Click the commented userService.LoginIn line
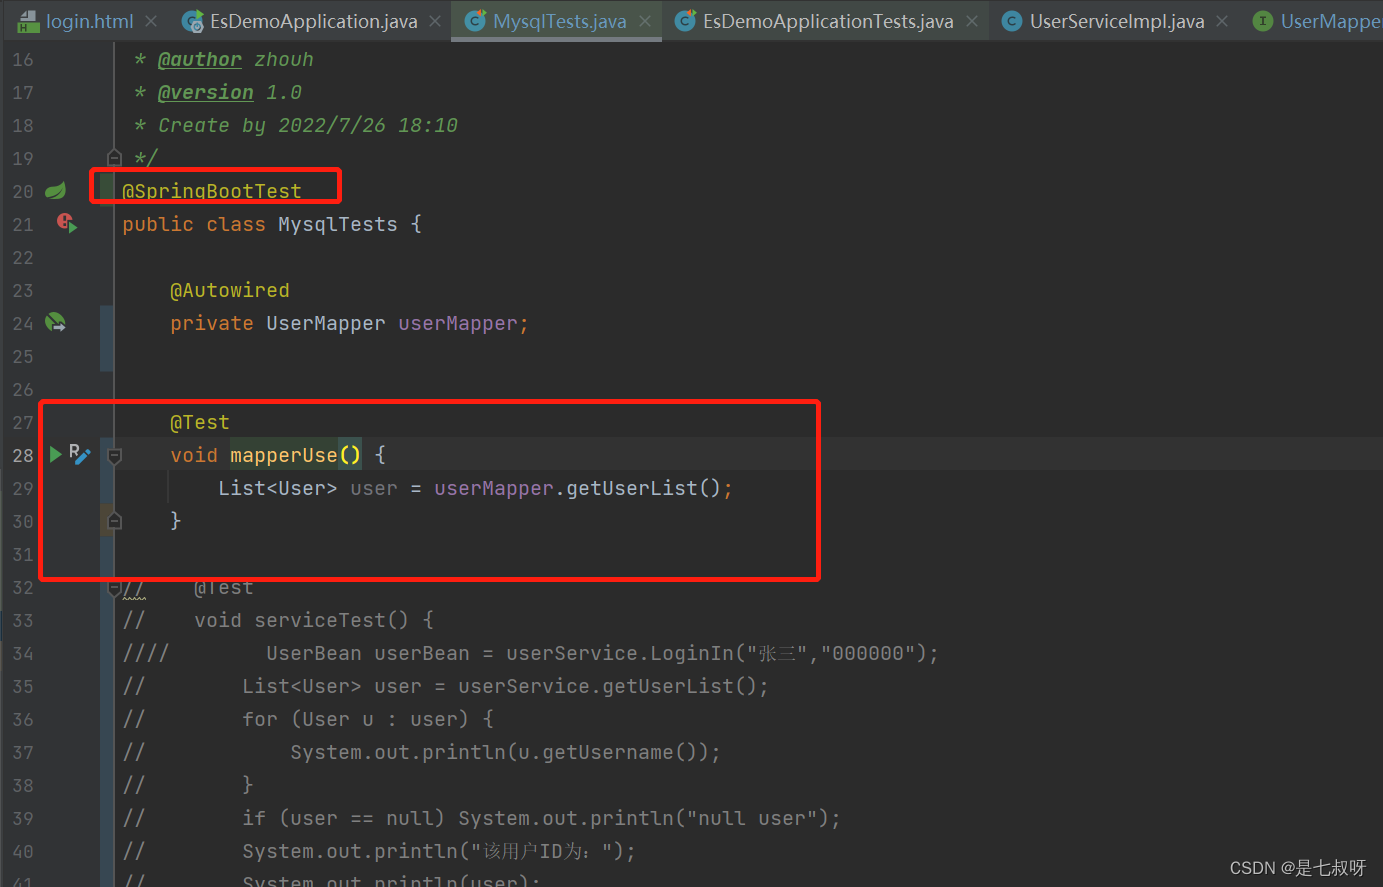 [602, 653]
